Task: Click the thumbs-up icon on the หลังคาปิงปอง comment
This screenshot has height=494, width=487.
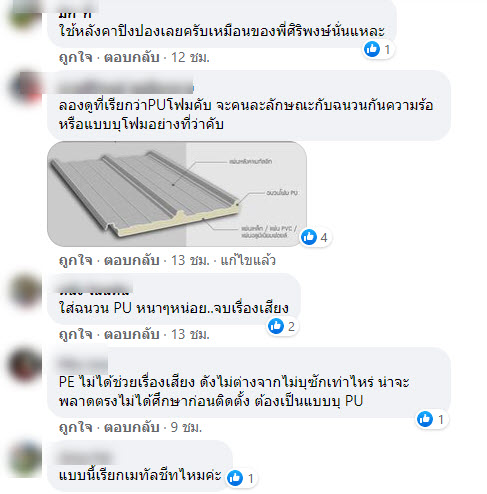Action: (372, 49)
